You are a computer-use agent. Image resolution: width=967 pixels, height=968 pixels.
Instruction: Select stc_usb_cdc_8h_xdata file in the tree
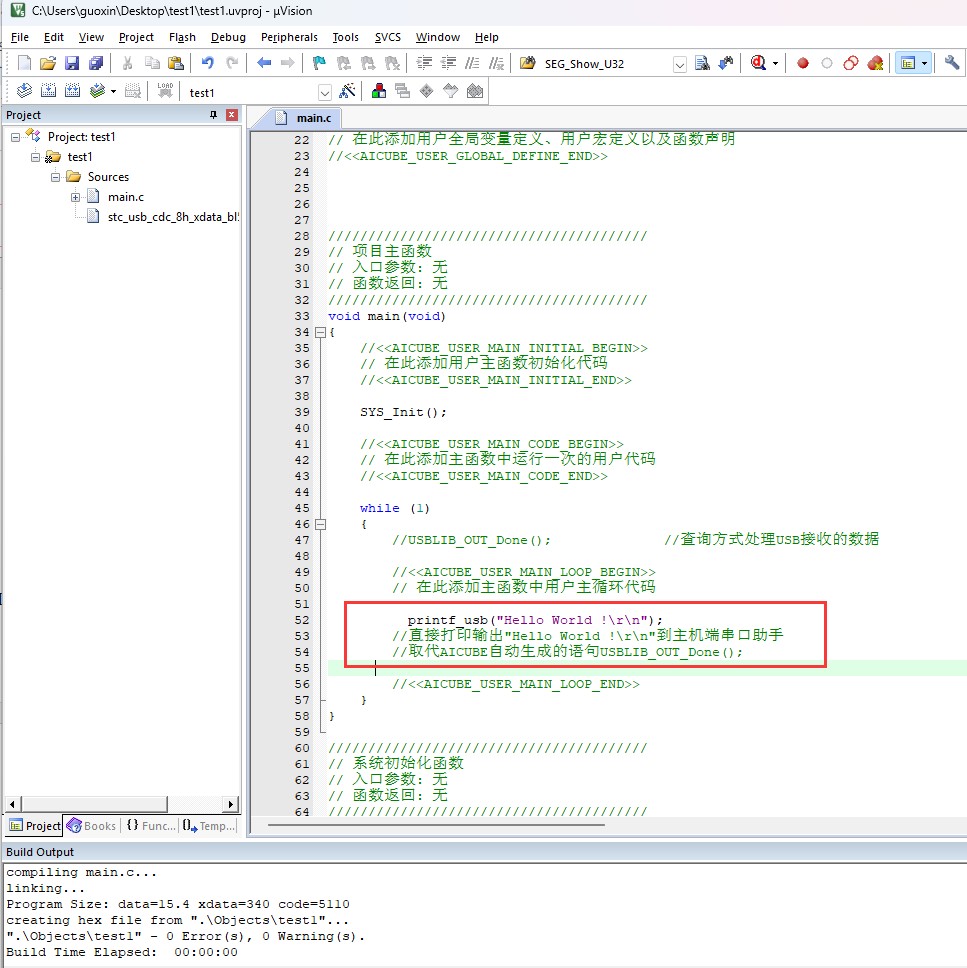(163, 217)
